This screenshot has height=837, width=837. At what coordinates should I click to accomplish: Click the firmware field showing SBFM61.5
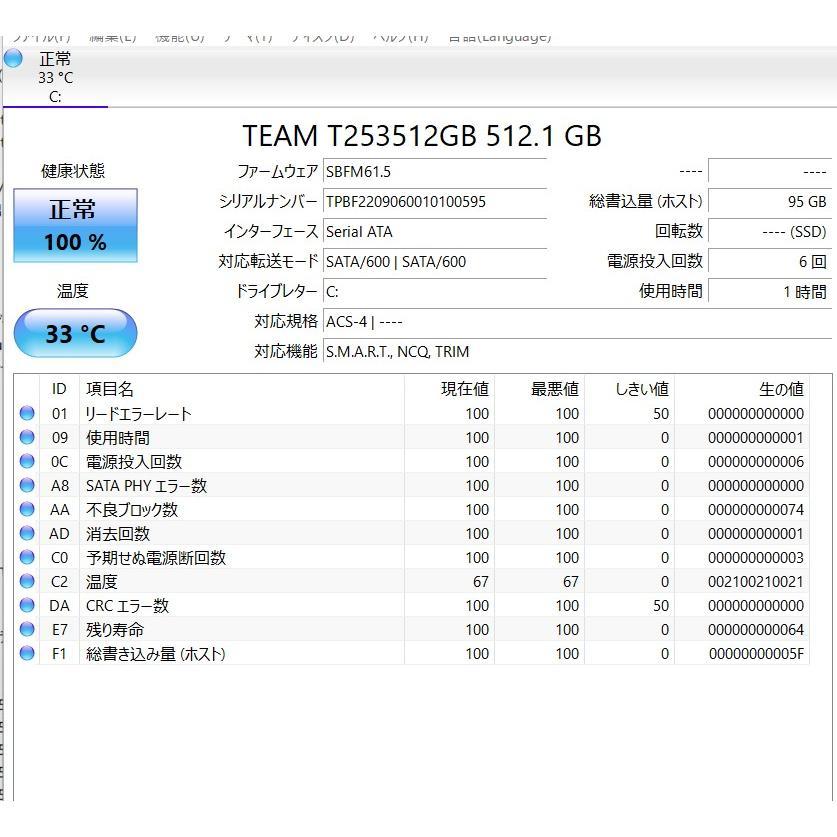(435, 172)
